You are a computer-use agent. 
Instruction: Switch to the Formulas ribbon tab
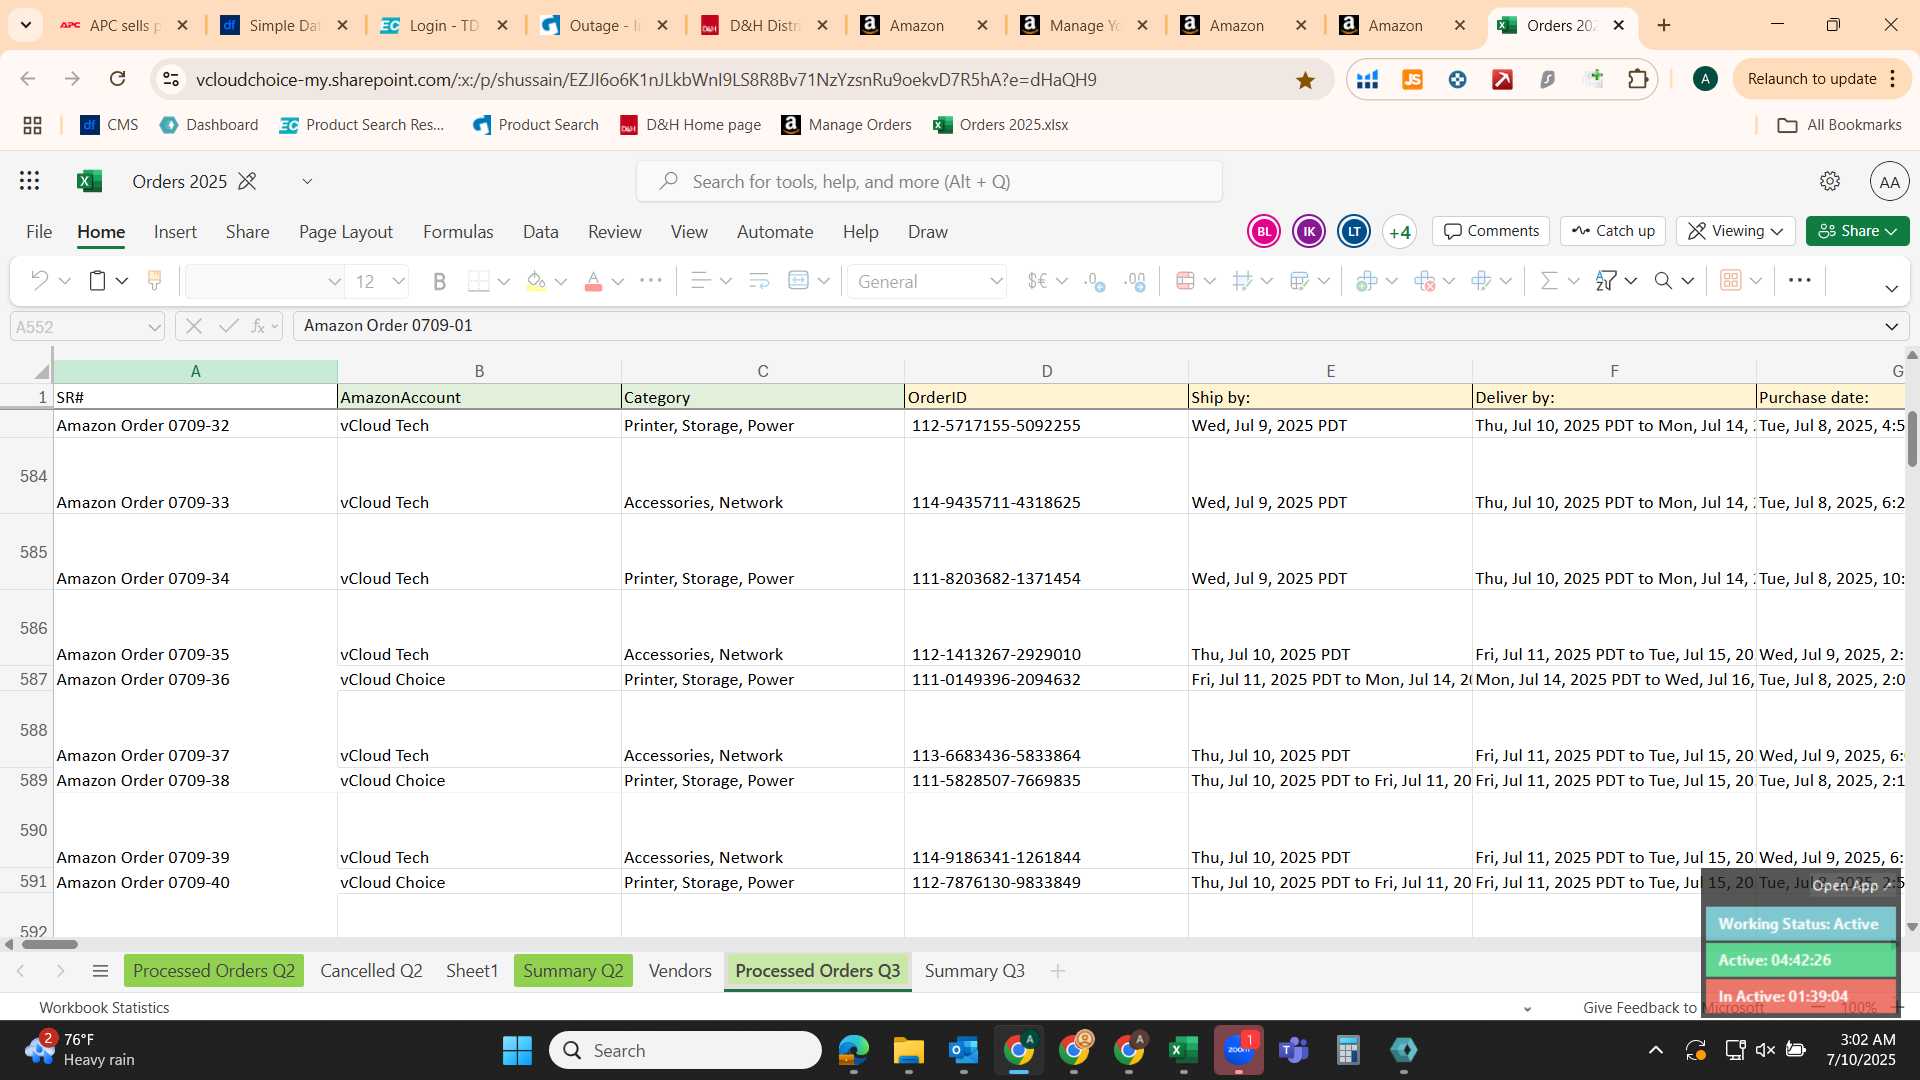click(x=458, y=232)
